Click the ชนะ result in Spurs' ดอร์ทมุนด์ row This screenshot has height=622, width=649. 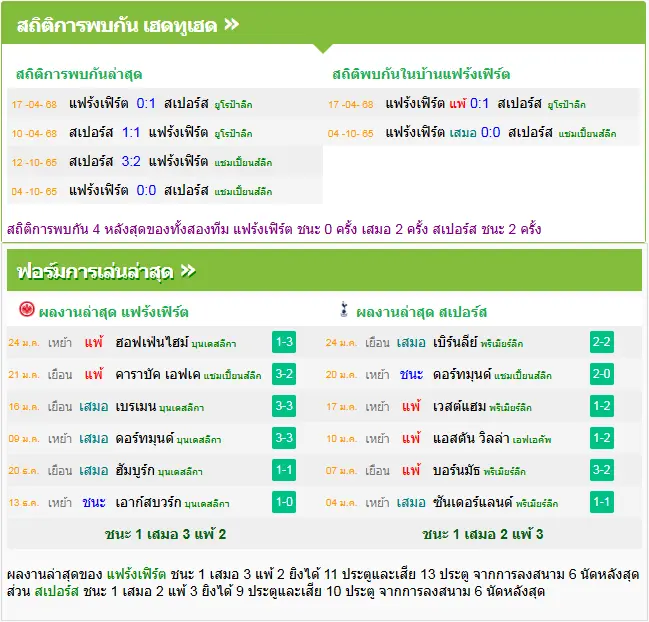pyautogui.click(x=411, y=374)
